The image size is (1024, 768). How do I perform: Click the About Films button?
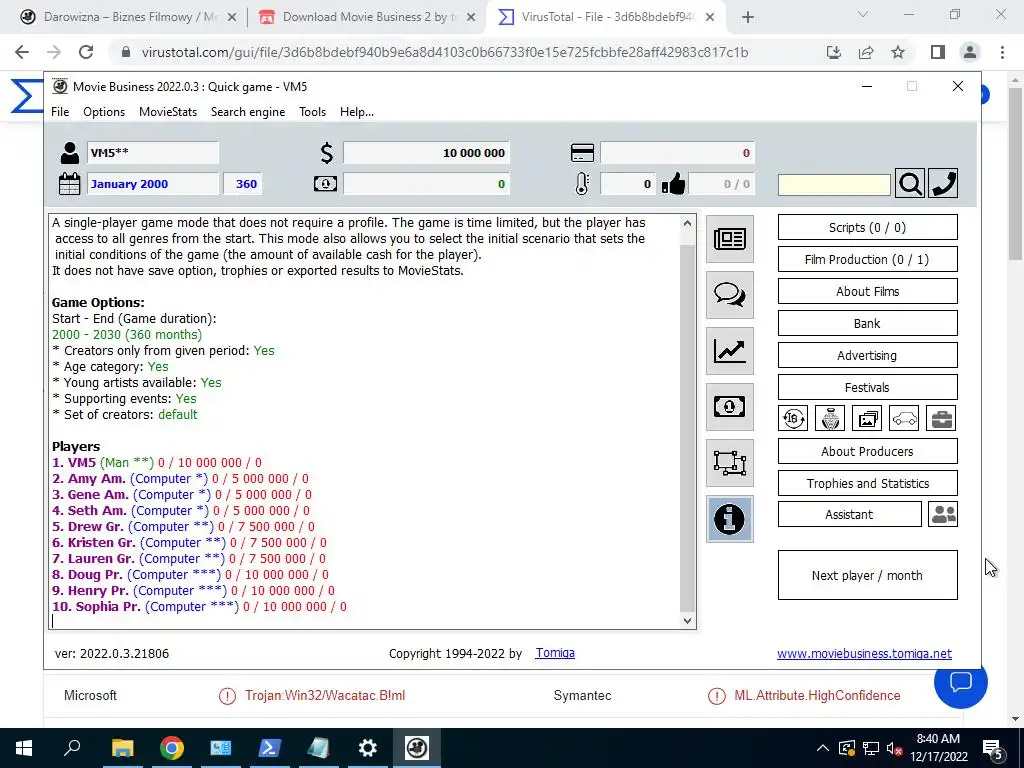click(867, 291)
